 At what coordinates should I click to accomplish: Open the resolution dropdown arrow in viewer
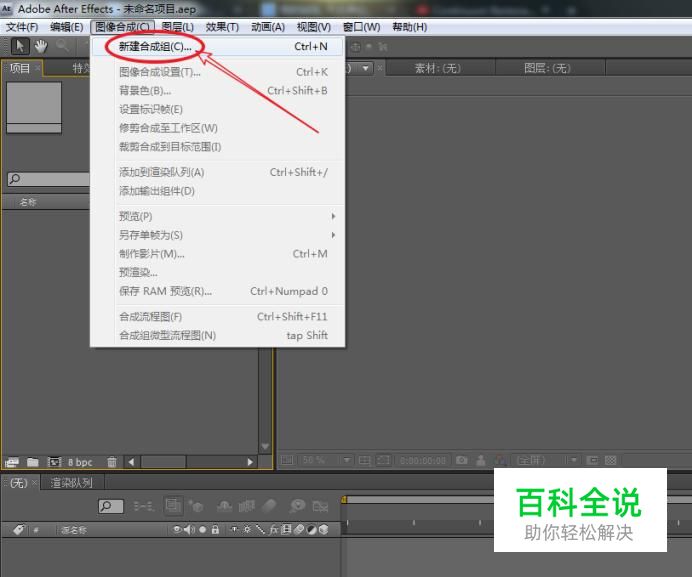(573, 460)
